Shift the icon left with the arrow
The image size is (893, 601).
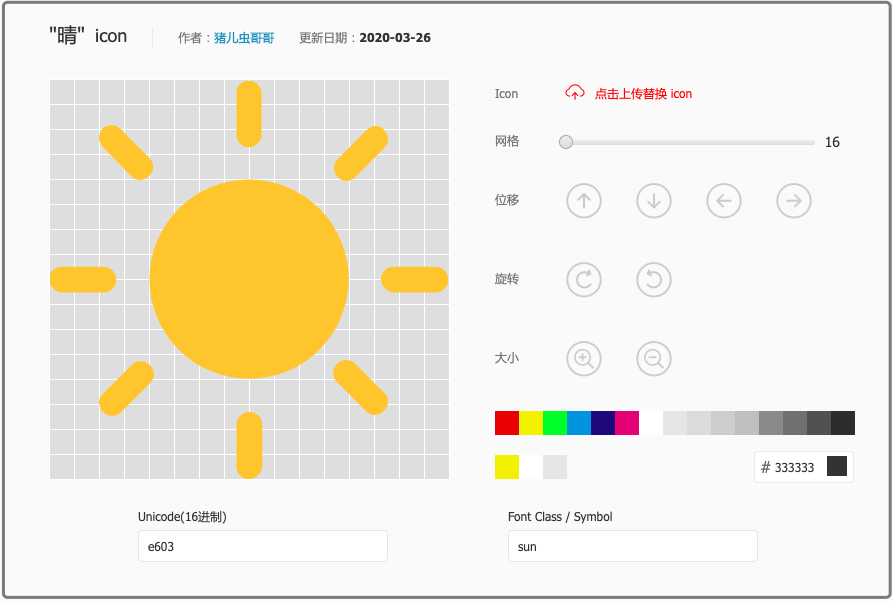tap(724, 200)
